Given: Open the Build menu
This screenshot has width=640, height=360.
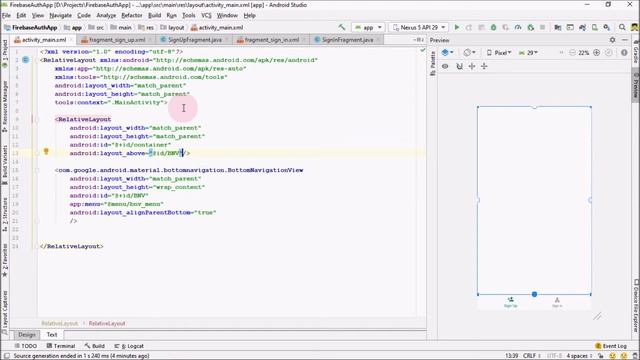Looking at the screenshot, I should 154,15.
